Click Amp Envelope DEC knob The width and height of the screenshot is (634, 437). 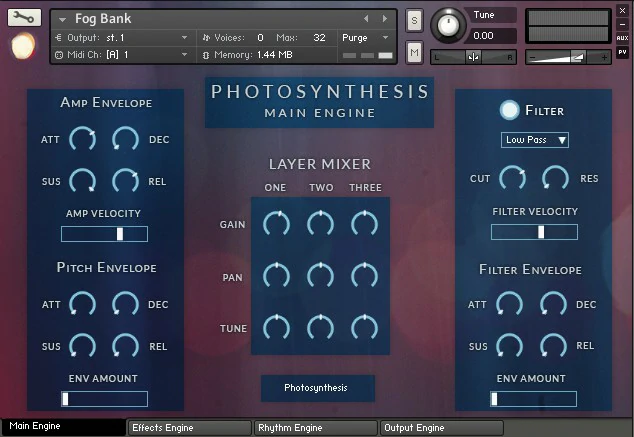[125, 139]
